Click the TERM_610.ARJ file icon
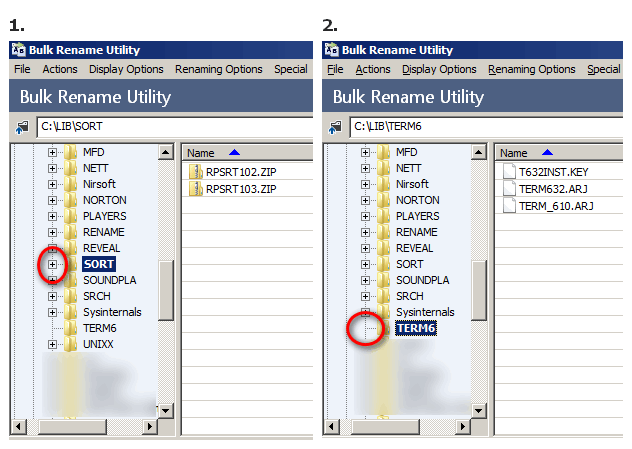Screen dimensions: 632x449 click(509, 206)
